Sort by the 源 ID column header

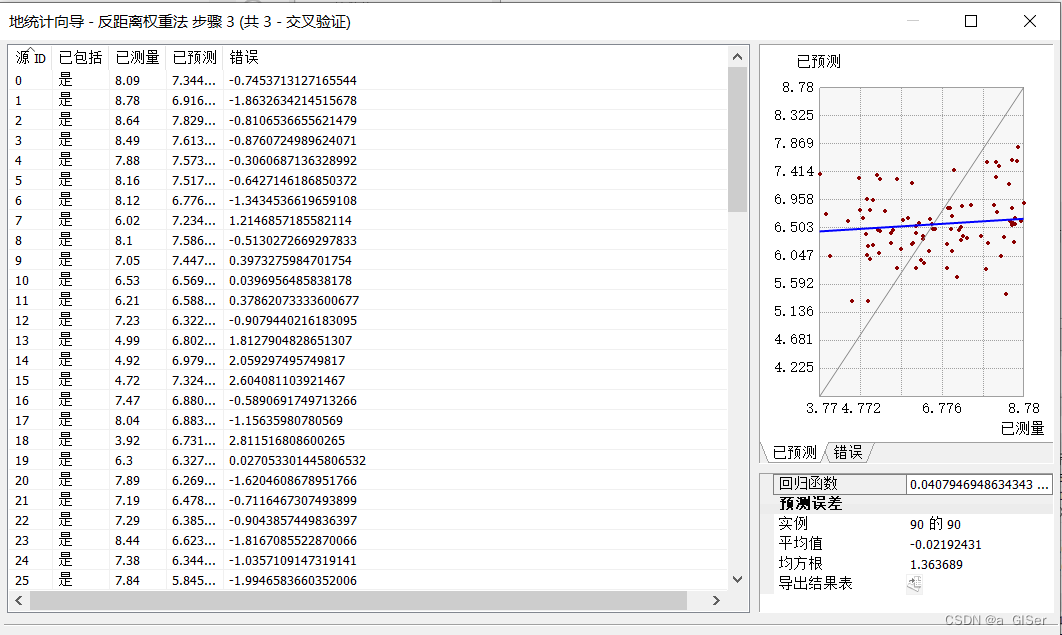(x=30, y=58)
